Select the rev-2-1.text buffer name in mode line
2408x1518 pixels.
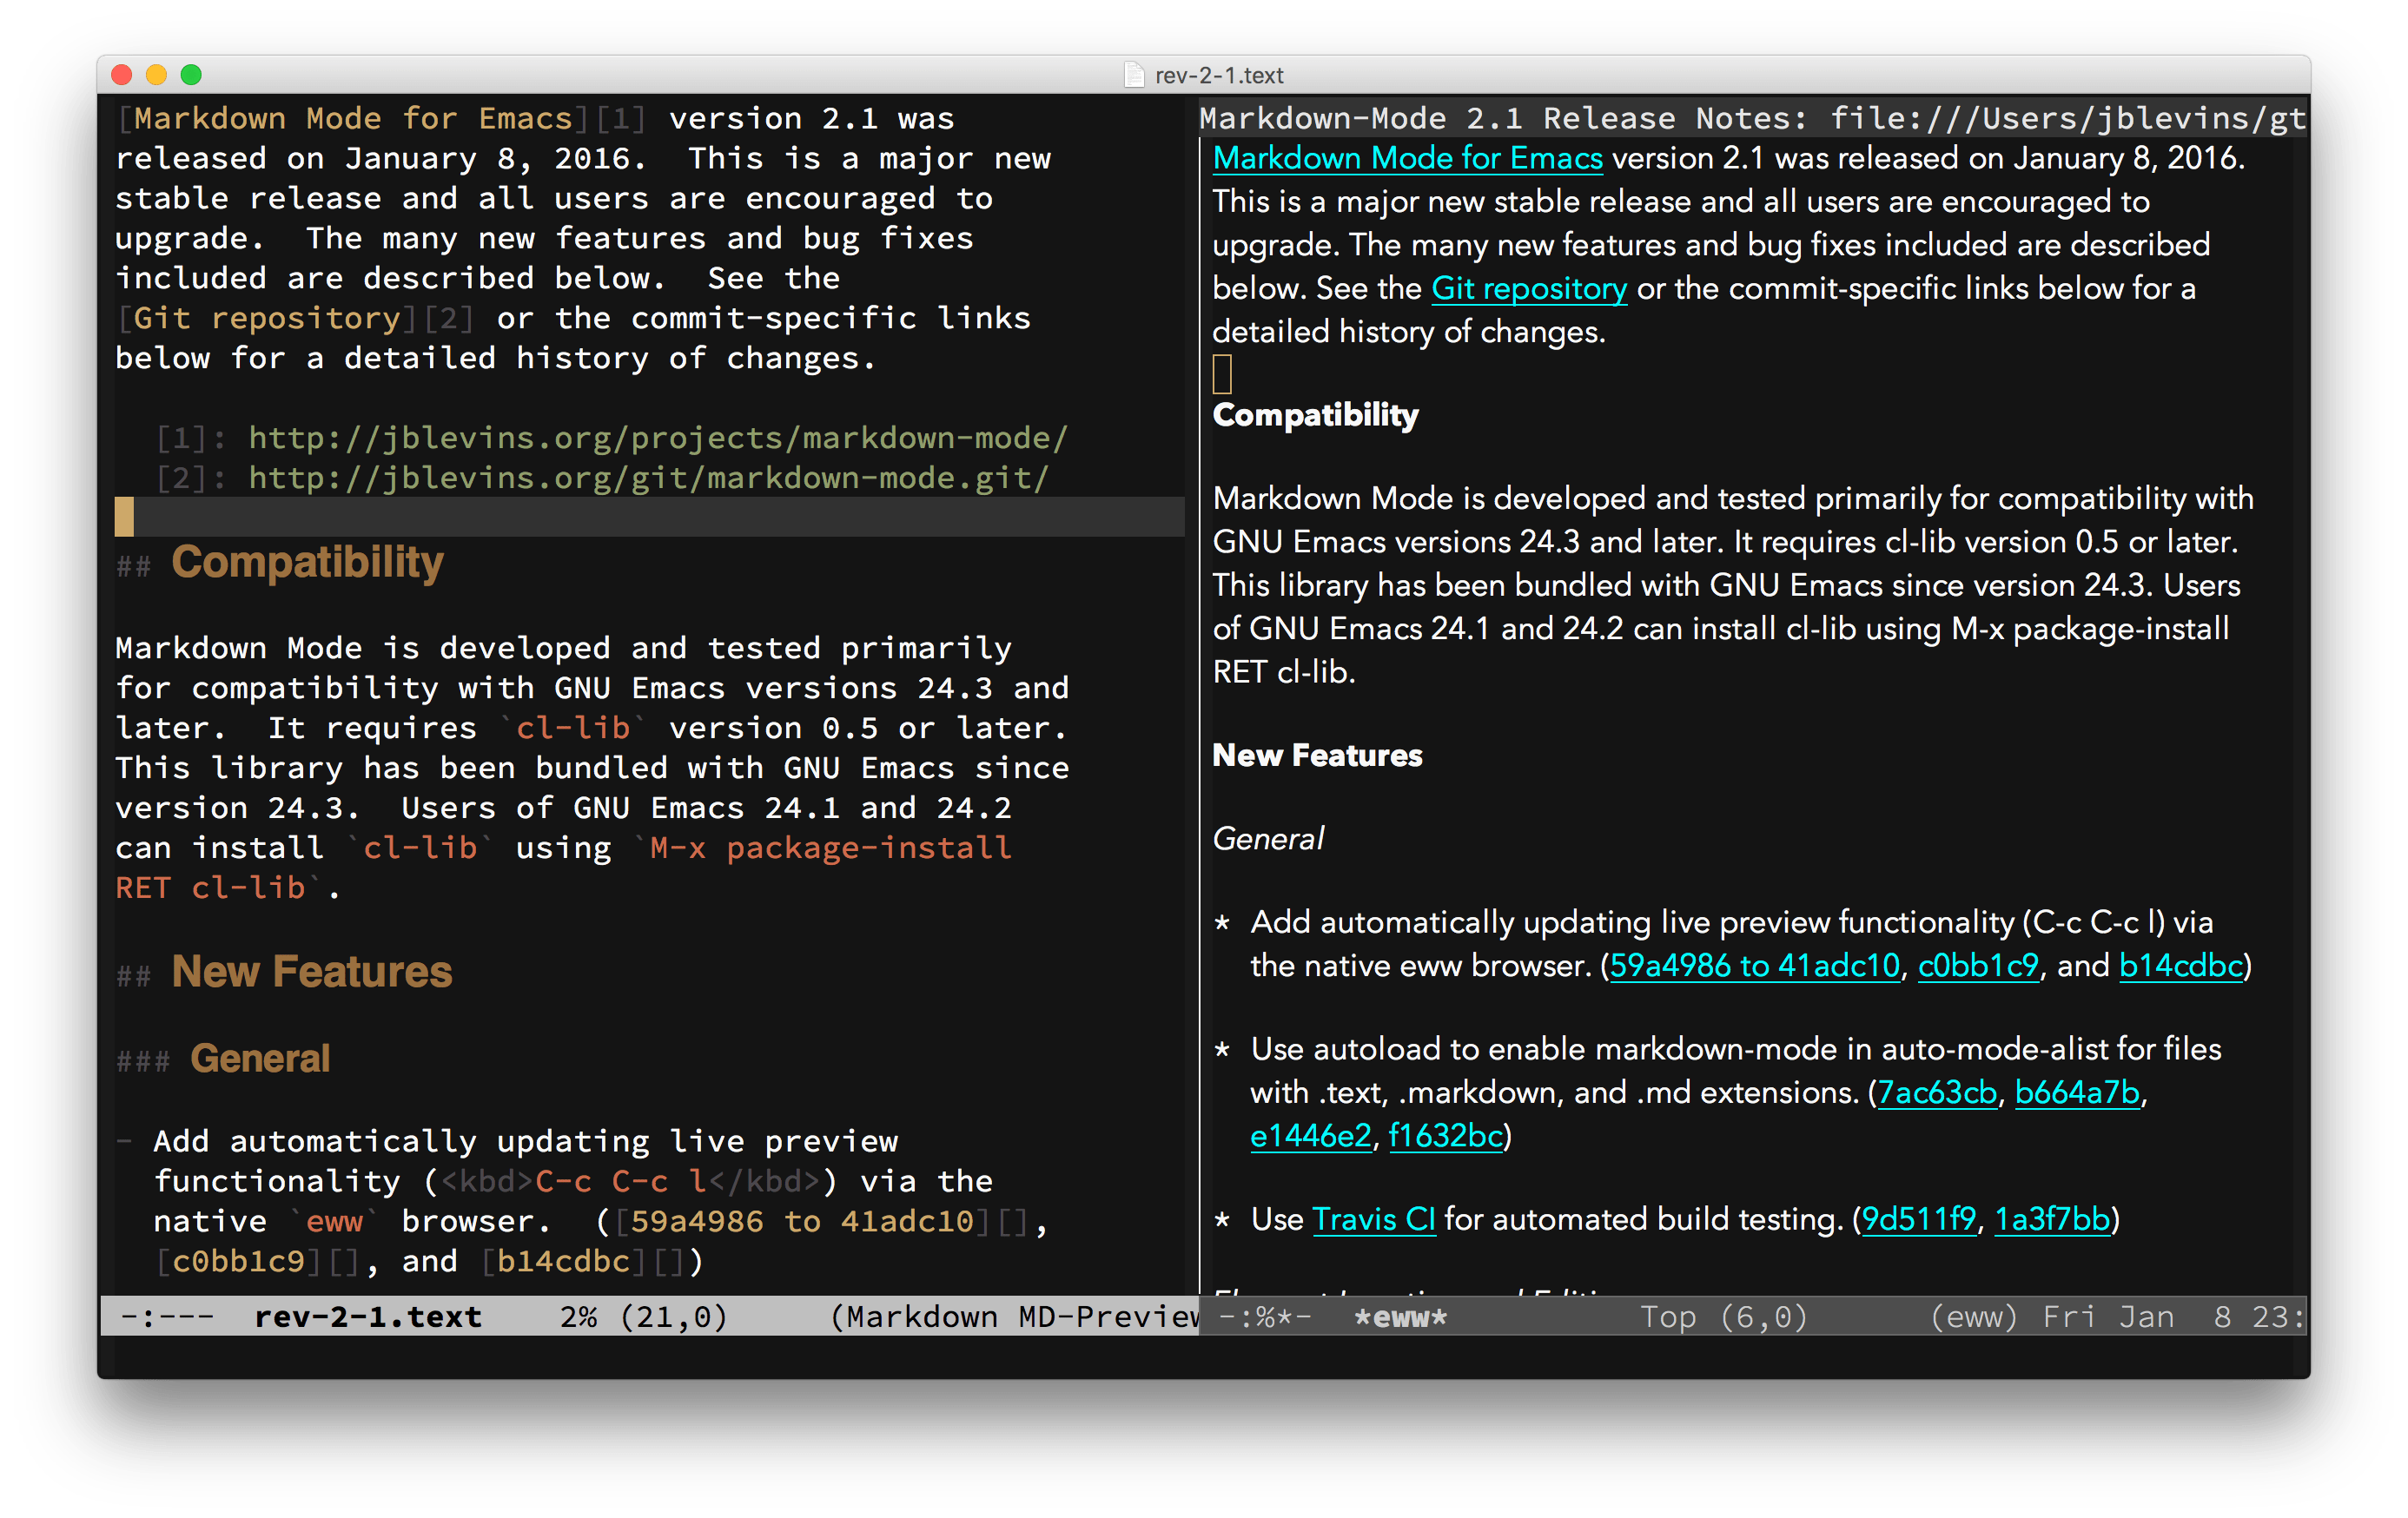pyautogui.click(x=368, y=1316)
